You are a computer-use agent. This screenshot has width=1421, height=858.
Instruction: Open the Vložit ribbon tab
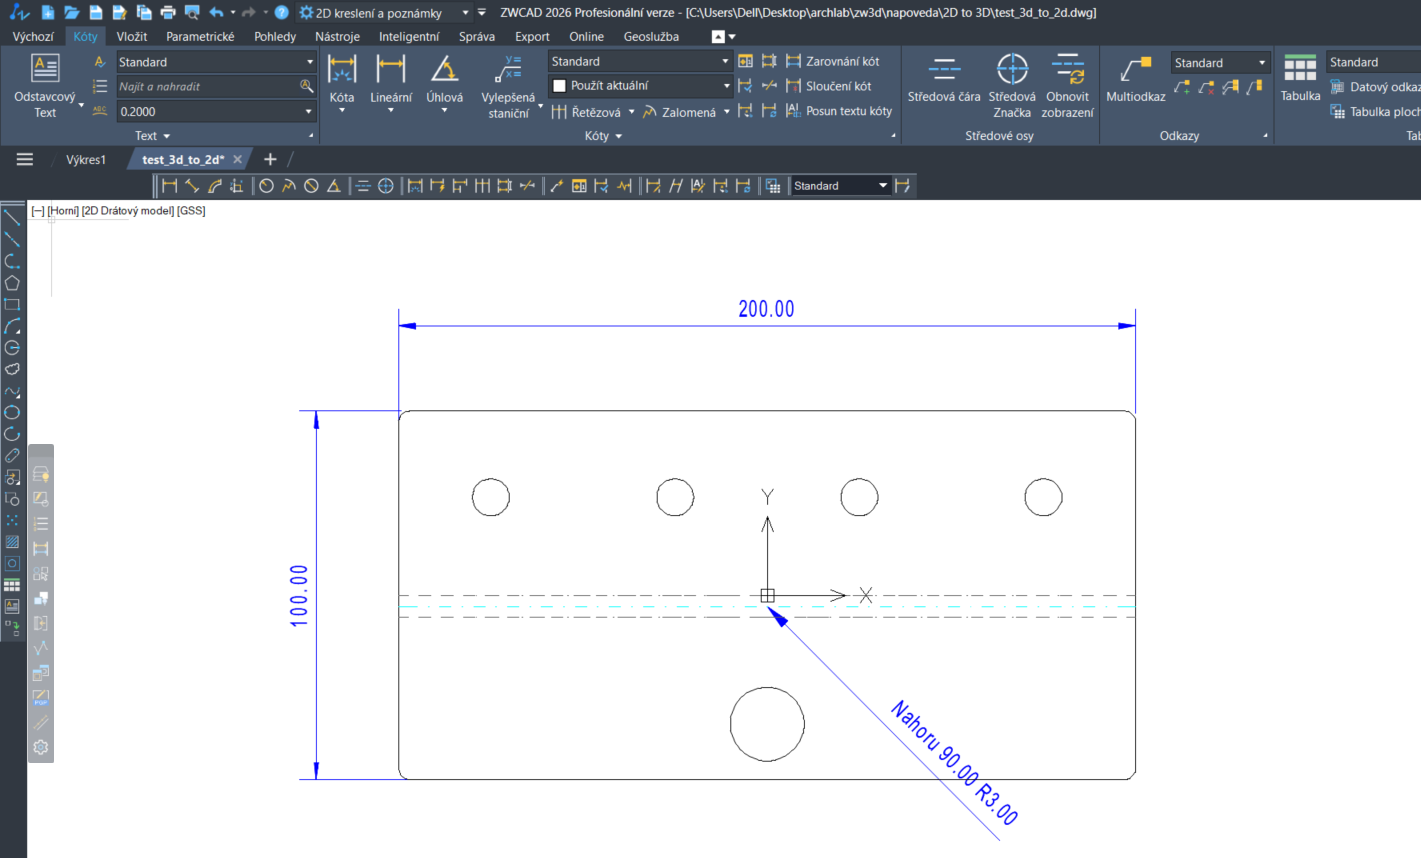[131, 37]
